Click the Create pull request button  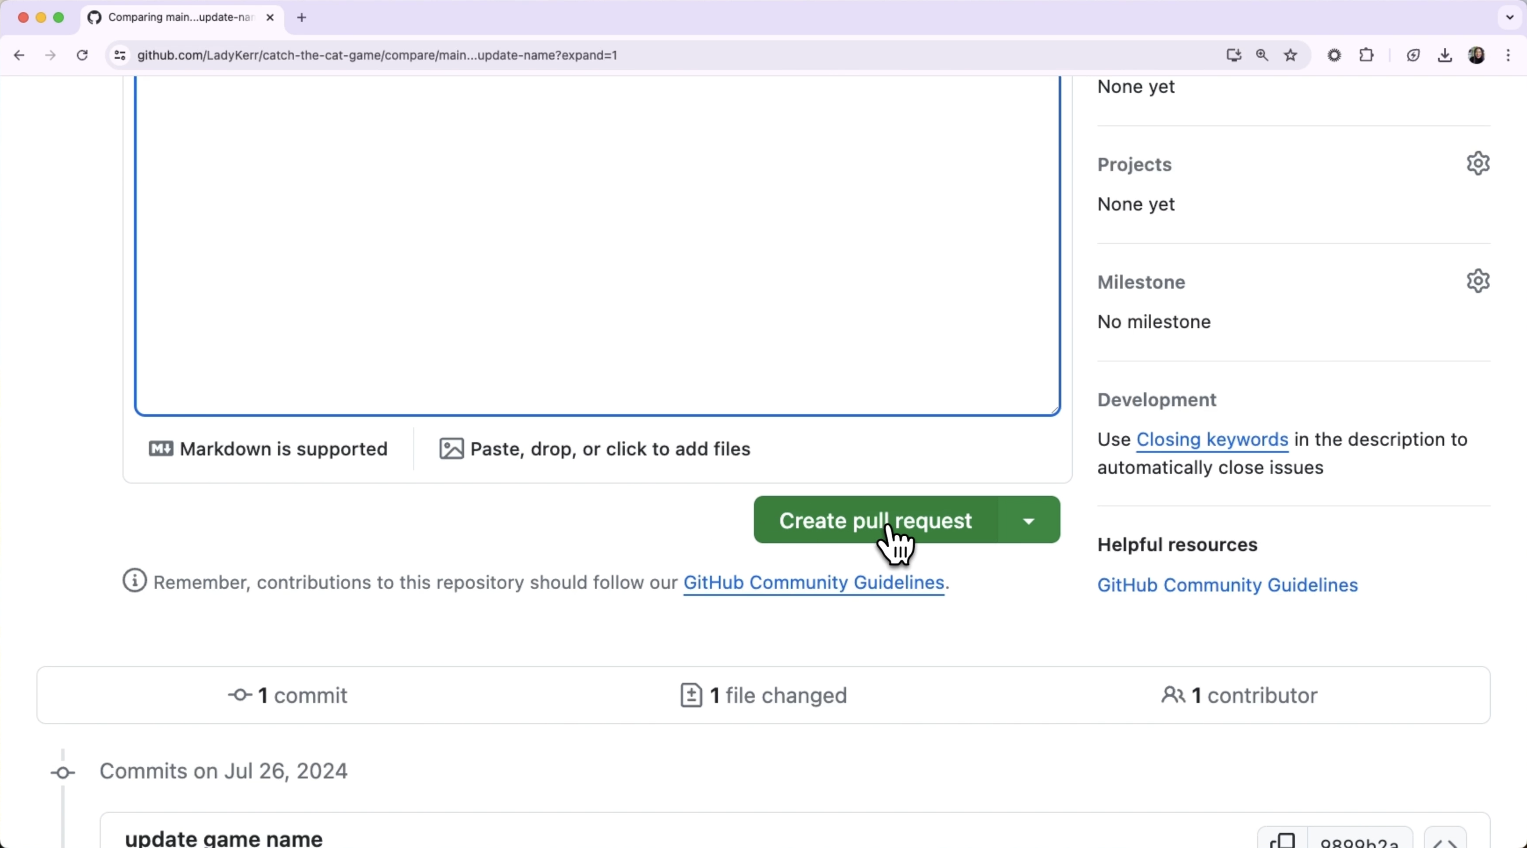pyautogui.click(x=875, y=520)
